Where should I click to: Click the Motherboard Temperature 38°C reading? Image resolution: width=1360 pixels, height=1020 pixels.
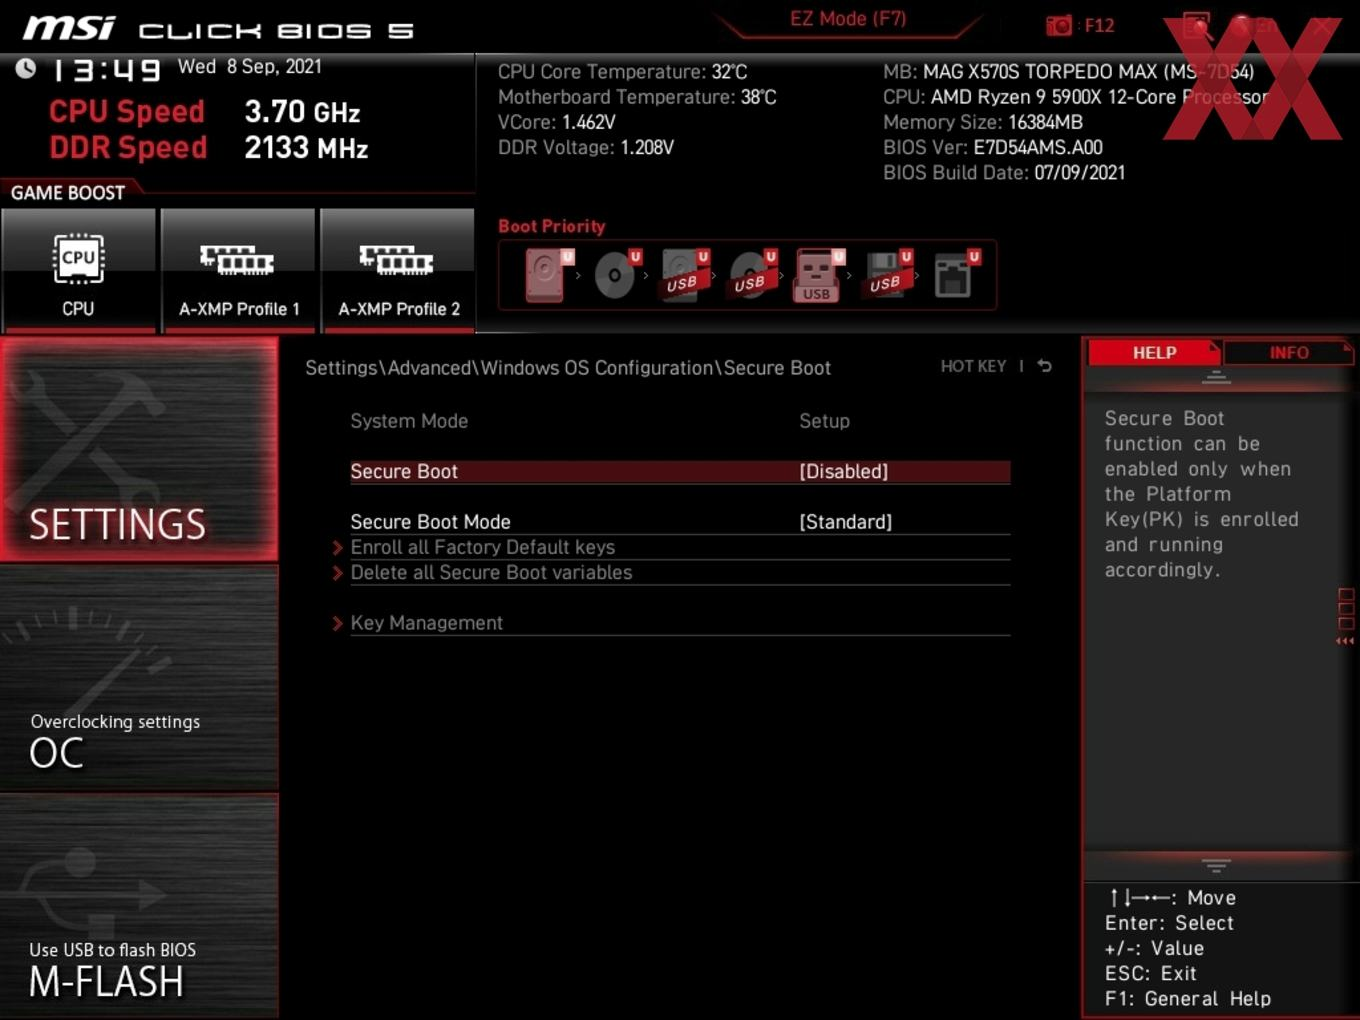coord(637,97)
